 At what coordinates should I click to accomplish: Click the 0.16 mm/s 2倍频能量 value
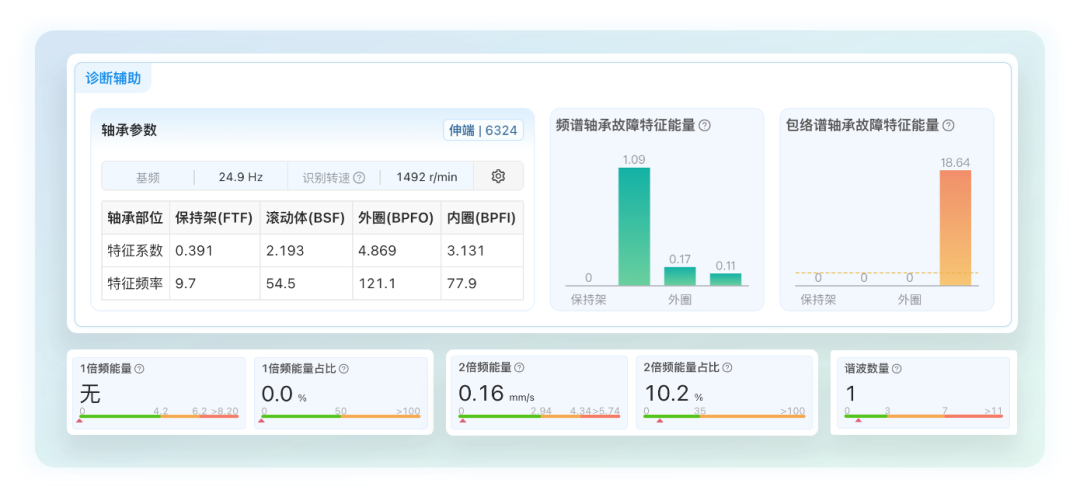click(497, 393)
